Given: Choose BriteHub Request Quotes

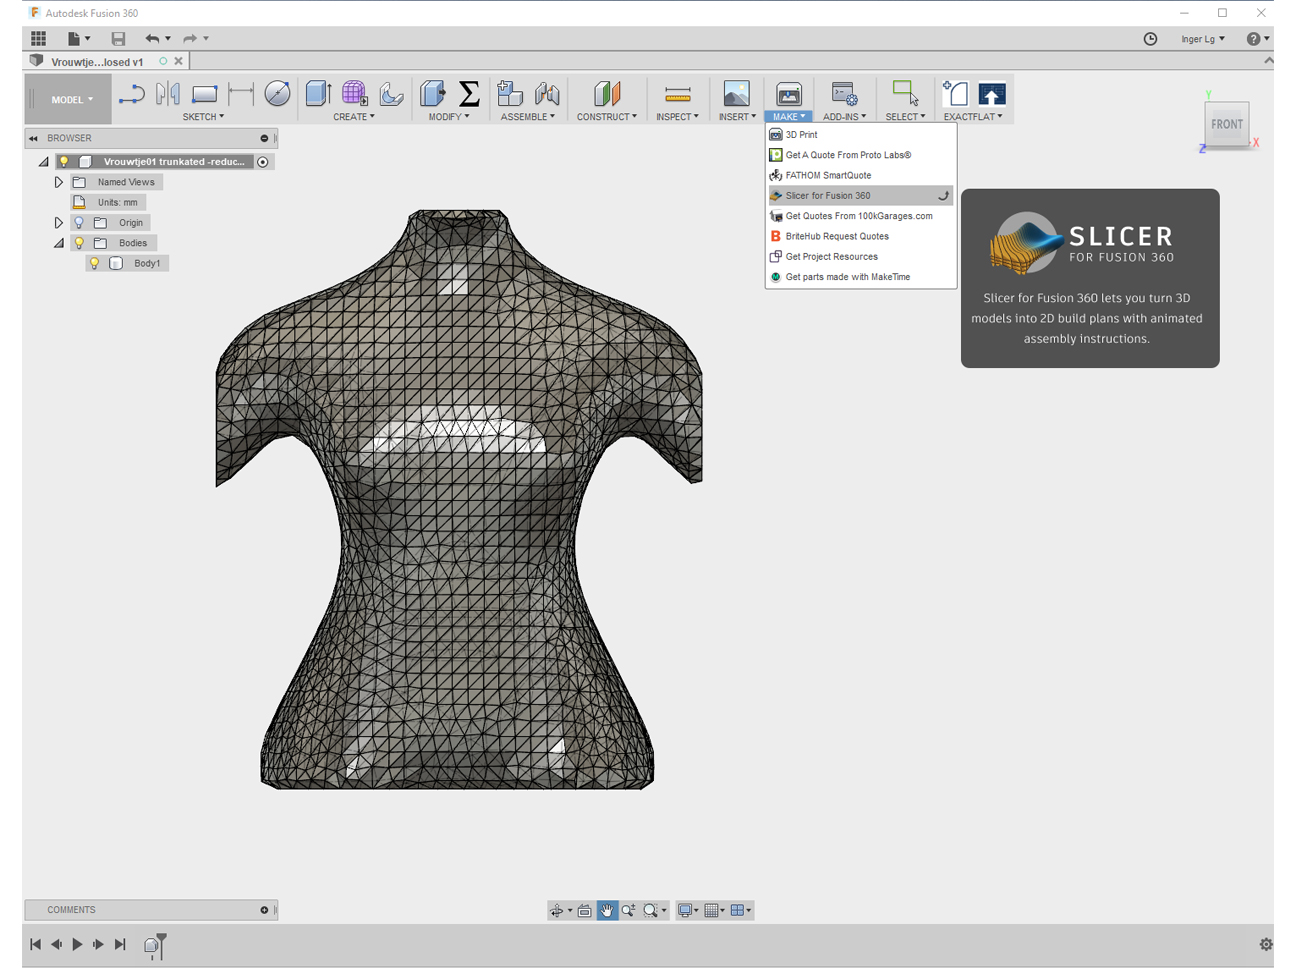Looking at the screenshot, I should tap(860, 237).
